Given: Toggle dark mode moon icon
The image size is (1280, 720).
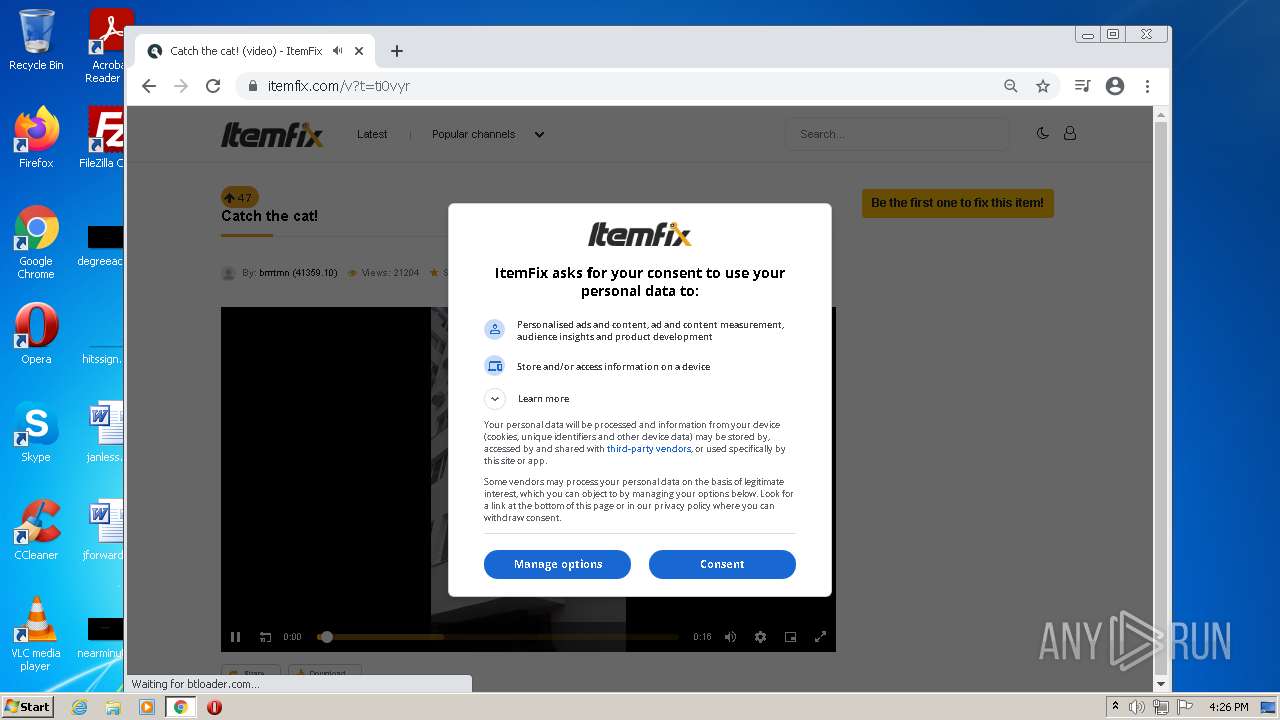Looking at the screenshot, I should [x=1043, y=133].
